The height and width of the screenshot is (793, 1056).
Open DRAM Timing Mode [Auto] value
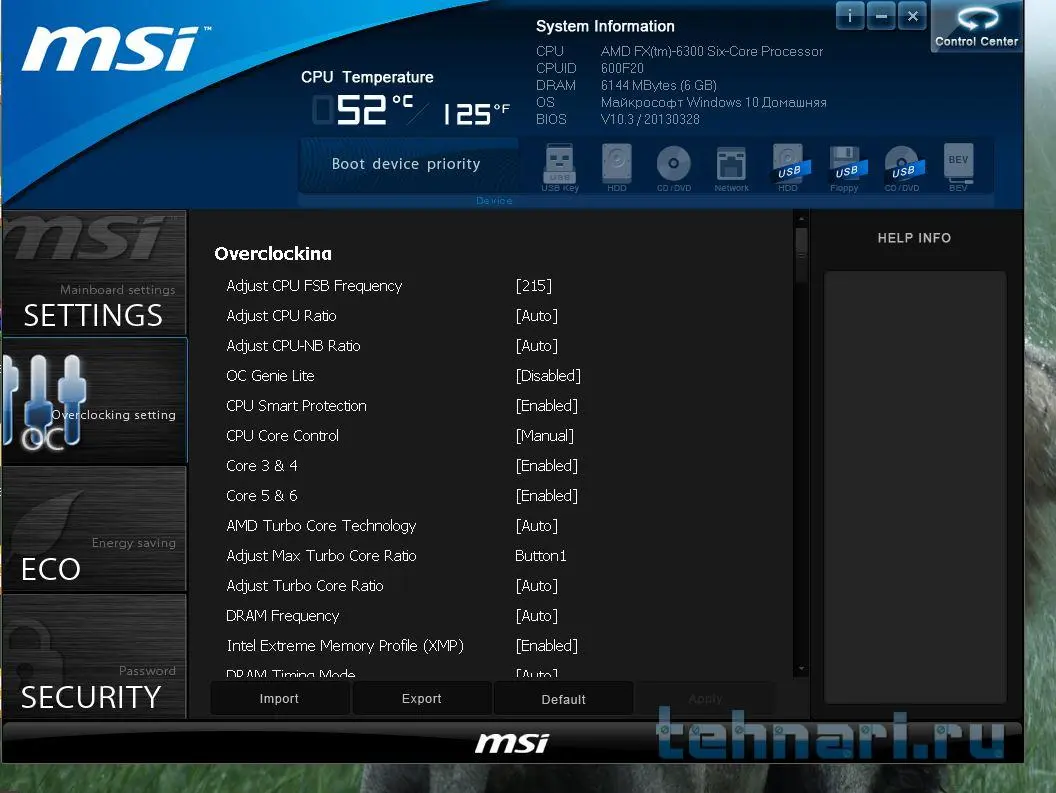click(x=536, y=673)
